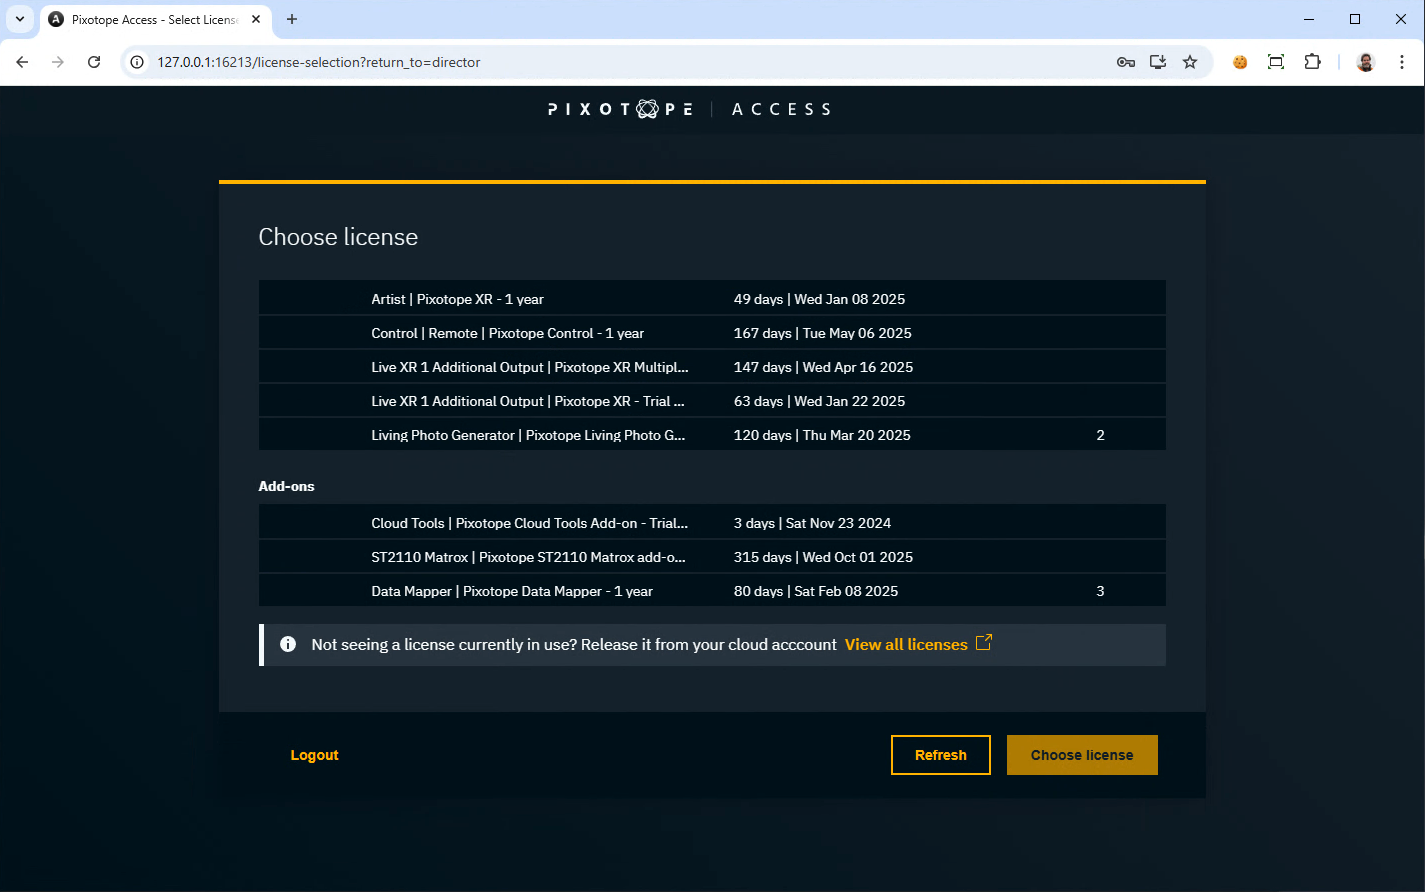
Task: Select the Artist | Pixotope XR license row
Action: point(712,298)
